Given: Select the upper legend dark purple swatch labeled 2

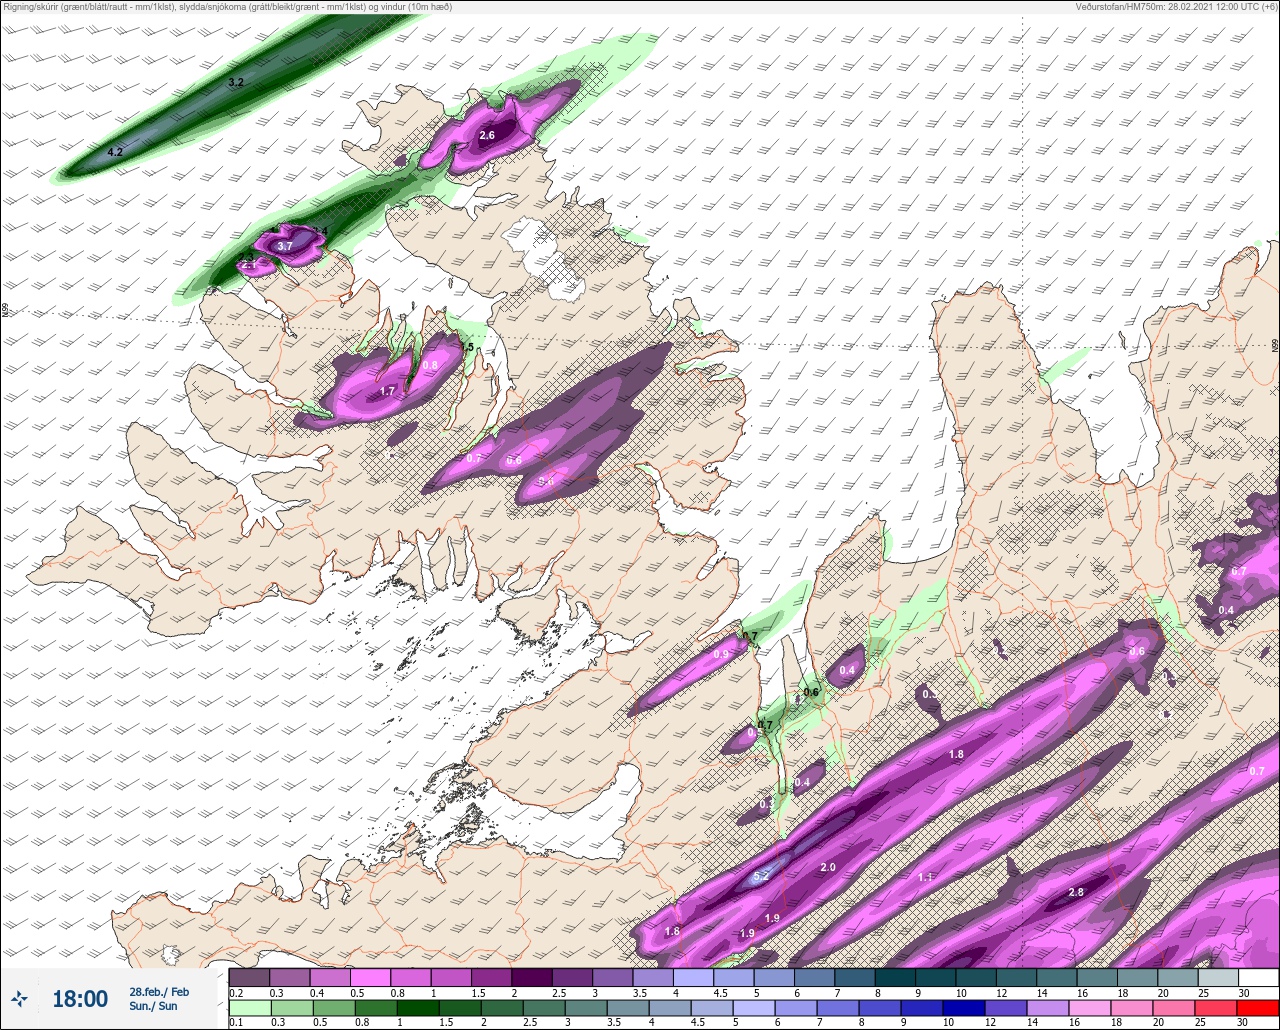Looking at the screenshot, I should (531, 977).
